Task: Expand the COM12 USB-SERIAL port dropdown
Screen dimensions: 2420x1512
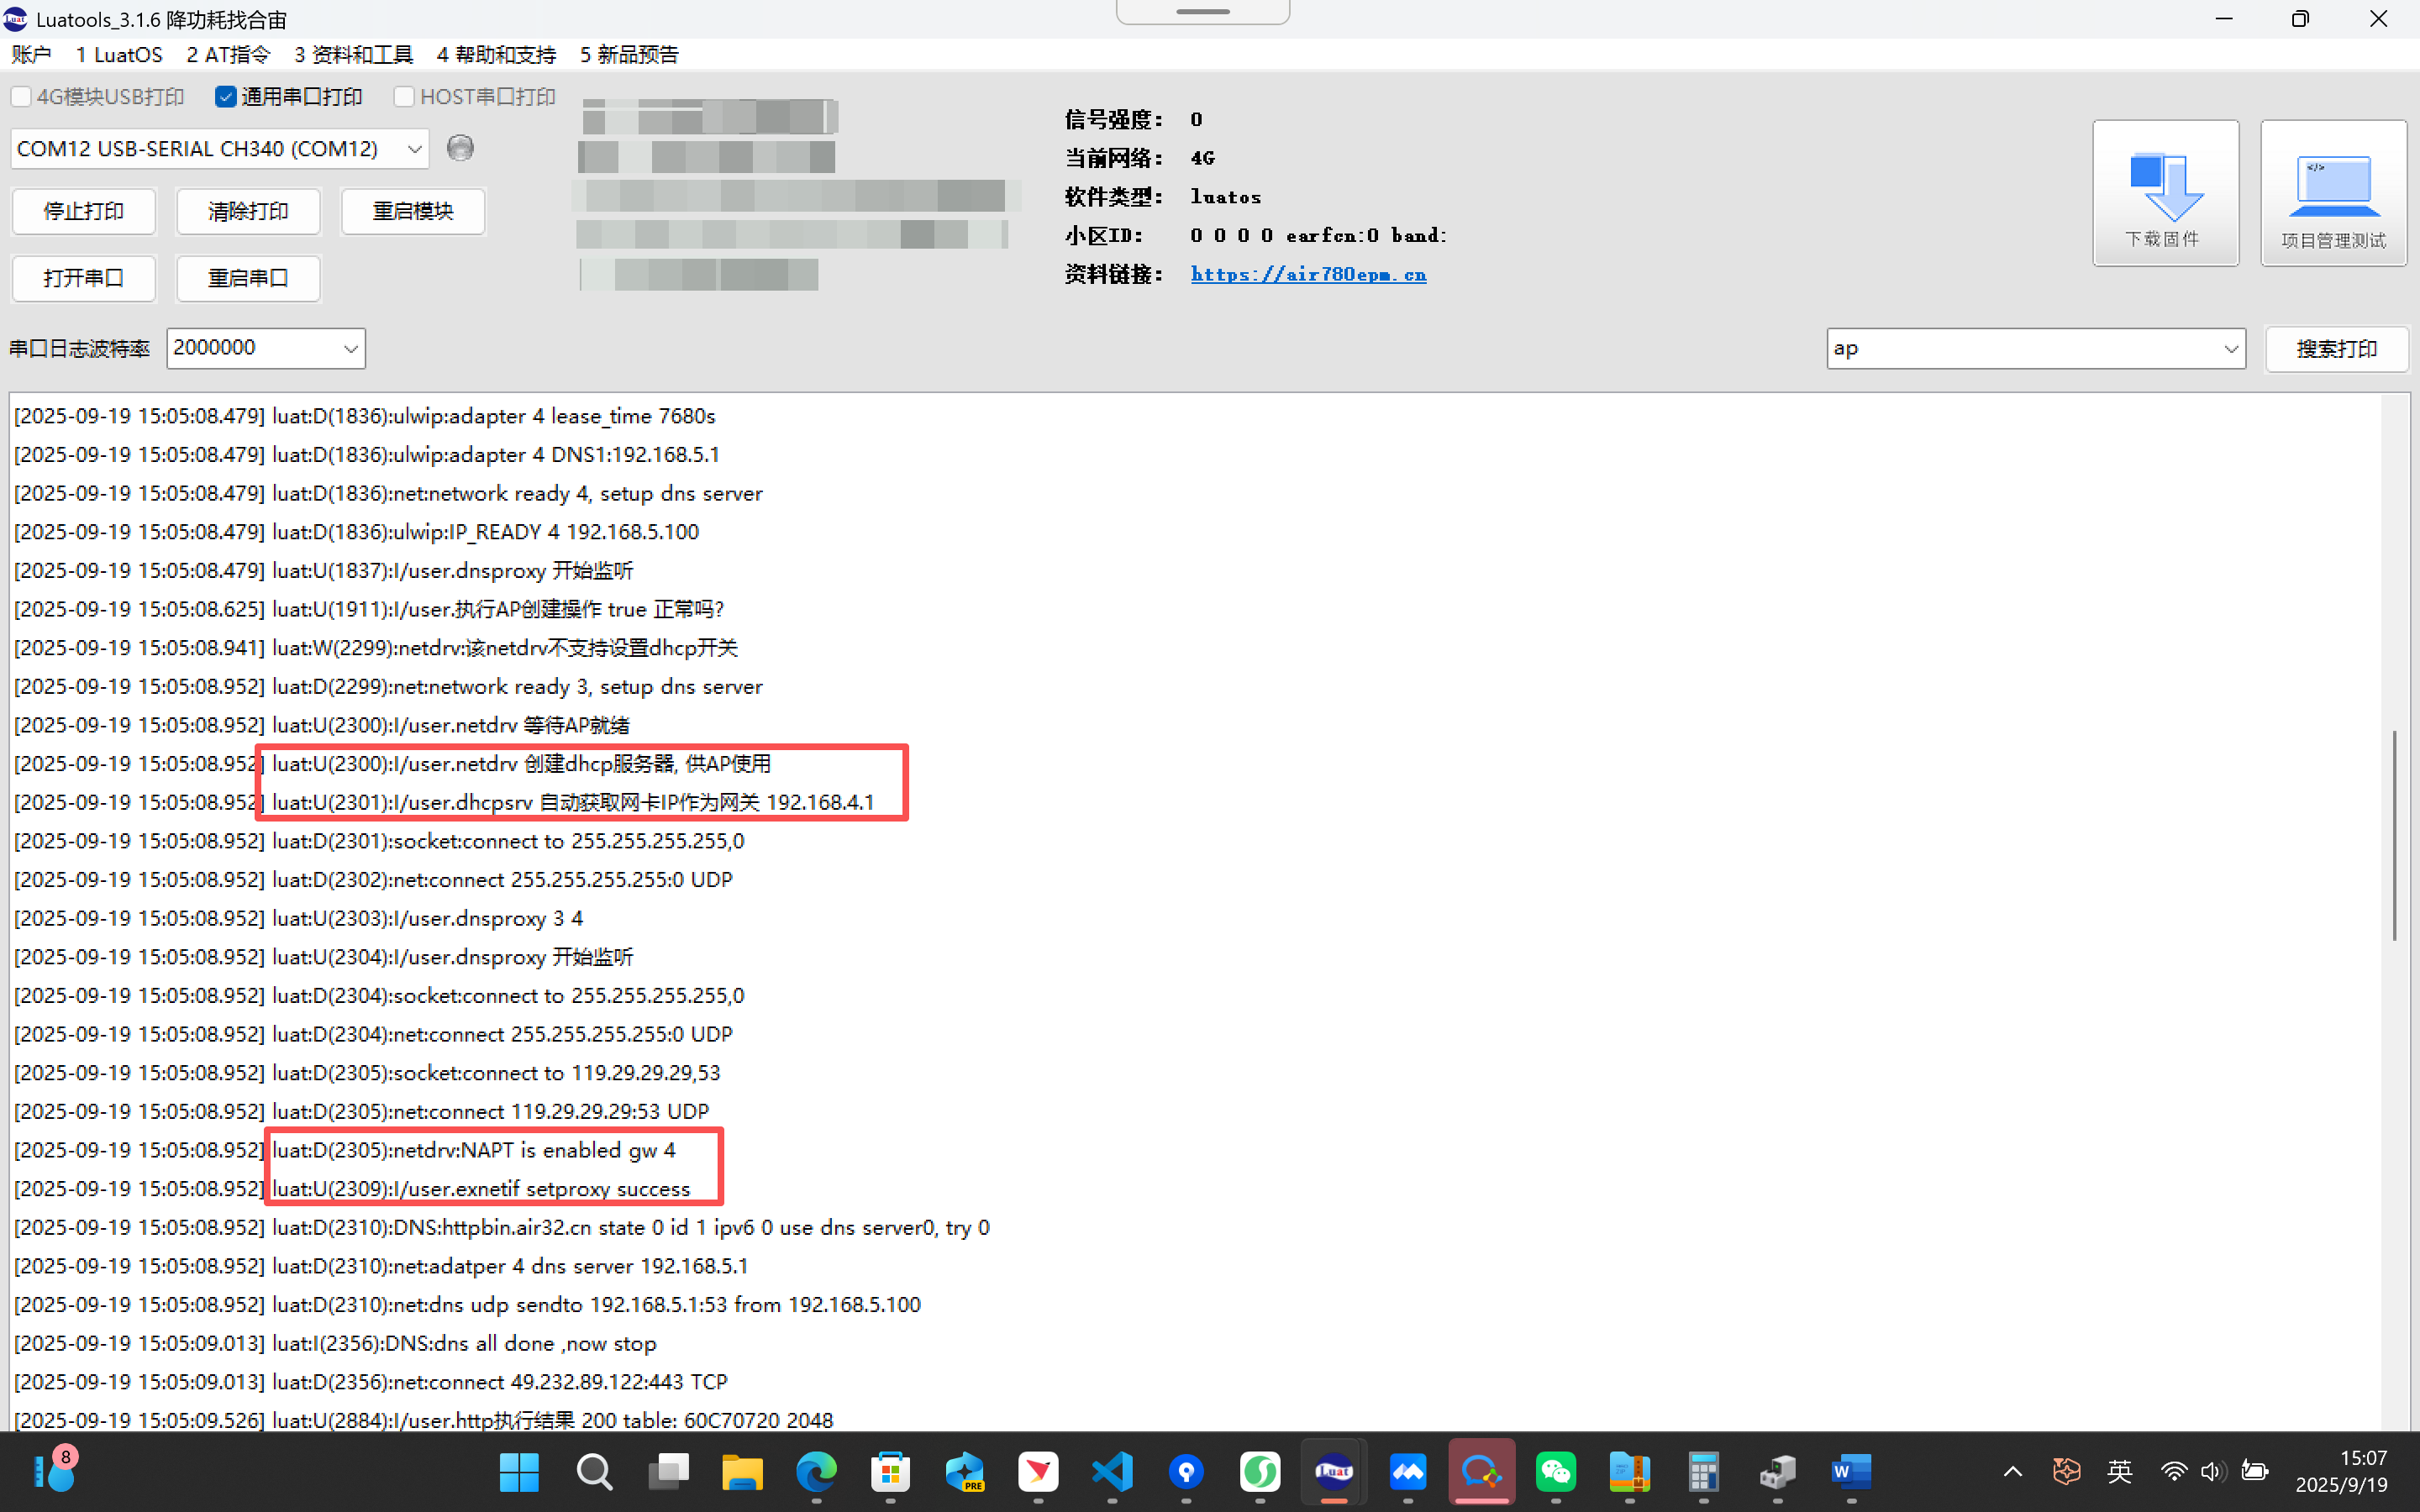Action: (414, 149)
